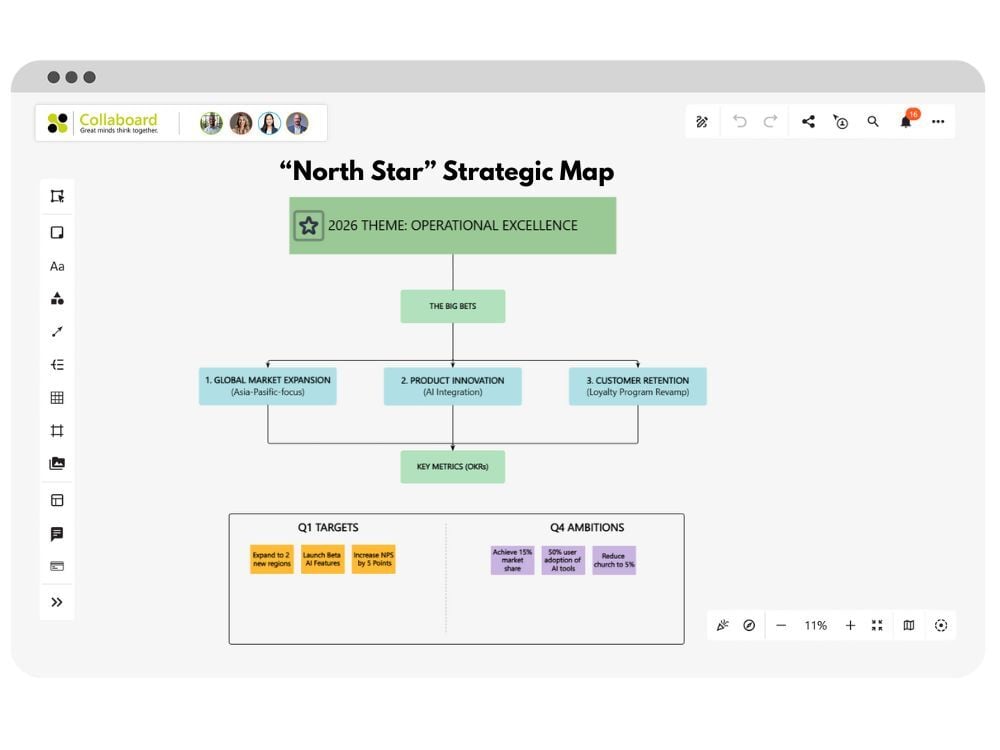Open the text tool labeled Aa
Image resolution: width=1000 pixels, height=750 pixels.
57,266
